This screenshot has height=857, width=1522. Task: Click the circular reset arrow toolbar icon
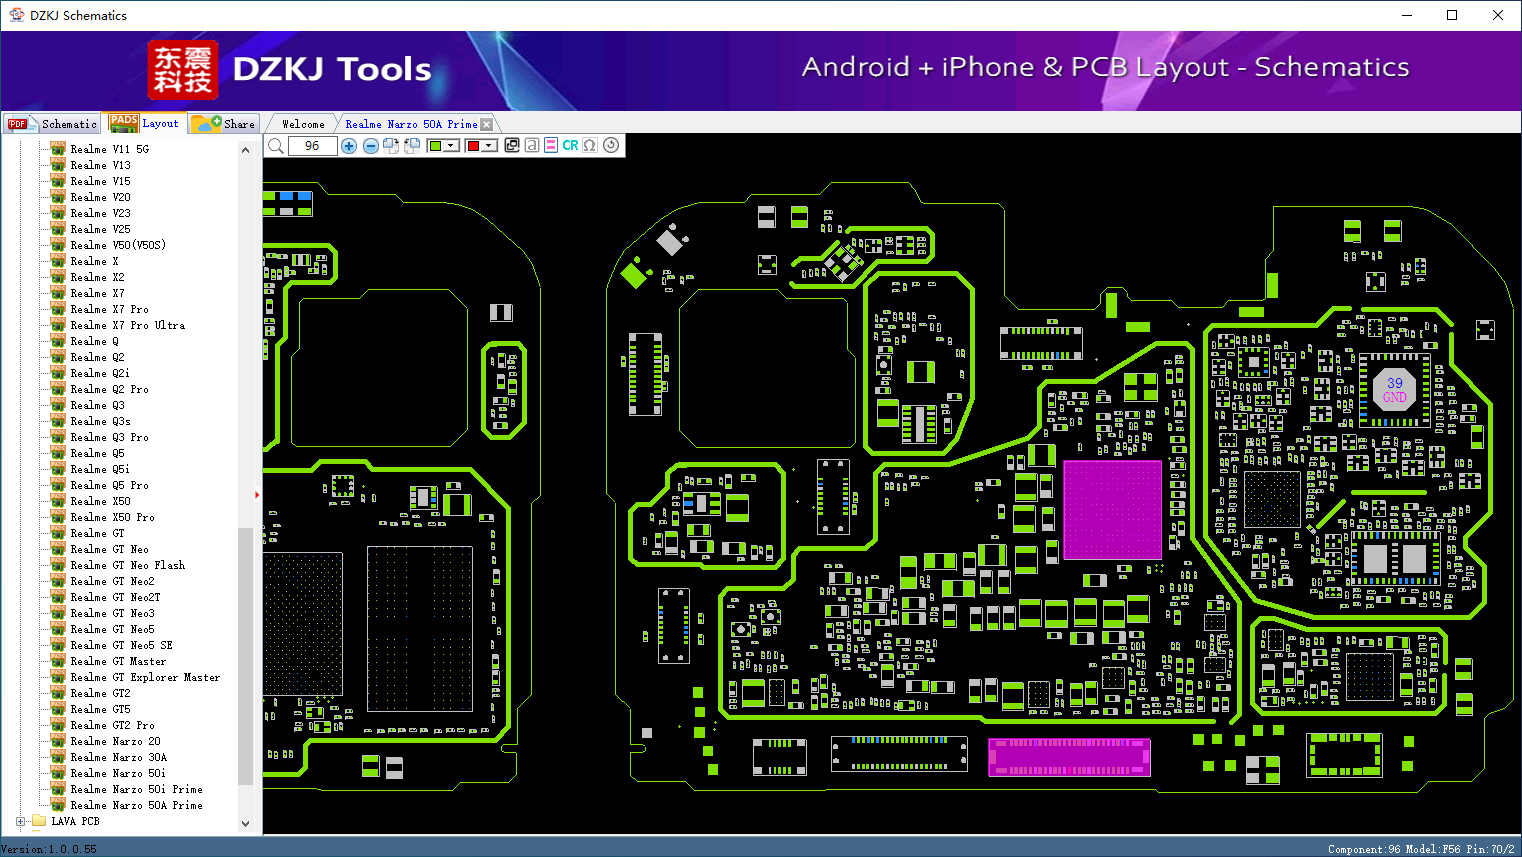[611, 145]
